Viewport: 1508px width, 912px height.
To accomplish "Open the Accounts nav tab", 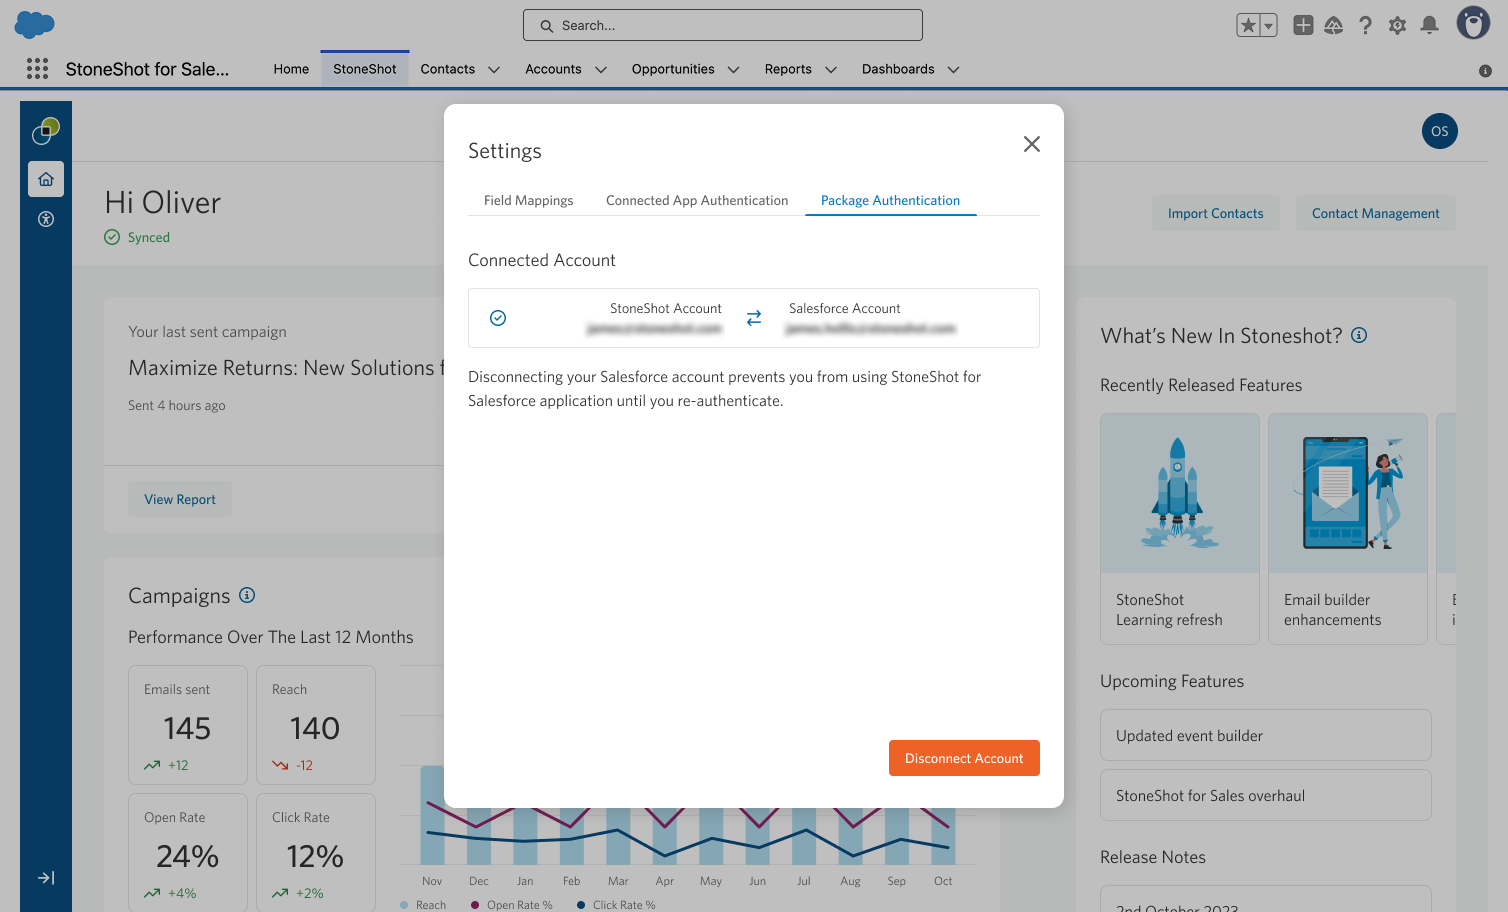I will click(x=553, y=69).
